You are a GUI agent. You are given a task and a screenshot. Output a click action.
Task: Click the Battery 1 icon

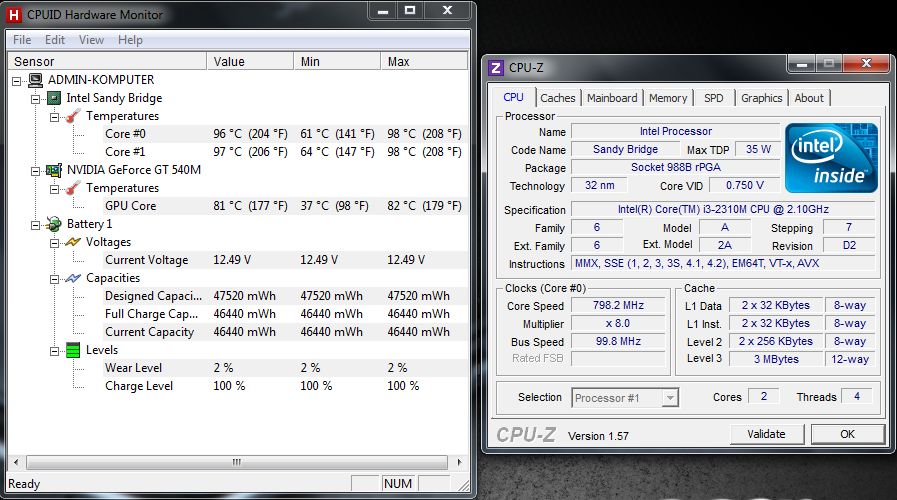(x=54, y=224)
